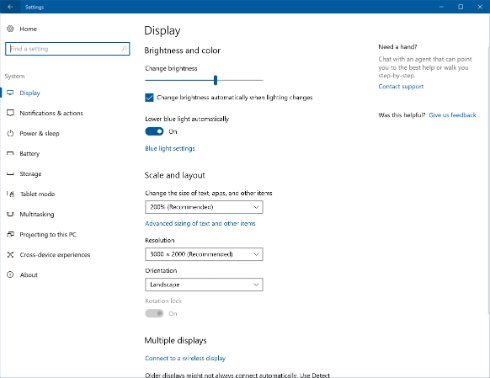Click the Projecting to this PC icon

point(10,234)
